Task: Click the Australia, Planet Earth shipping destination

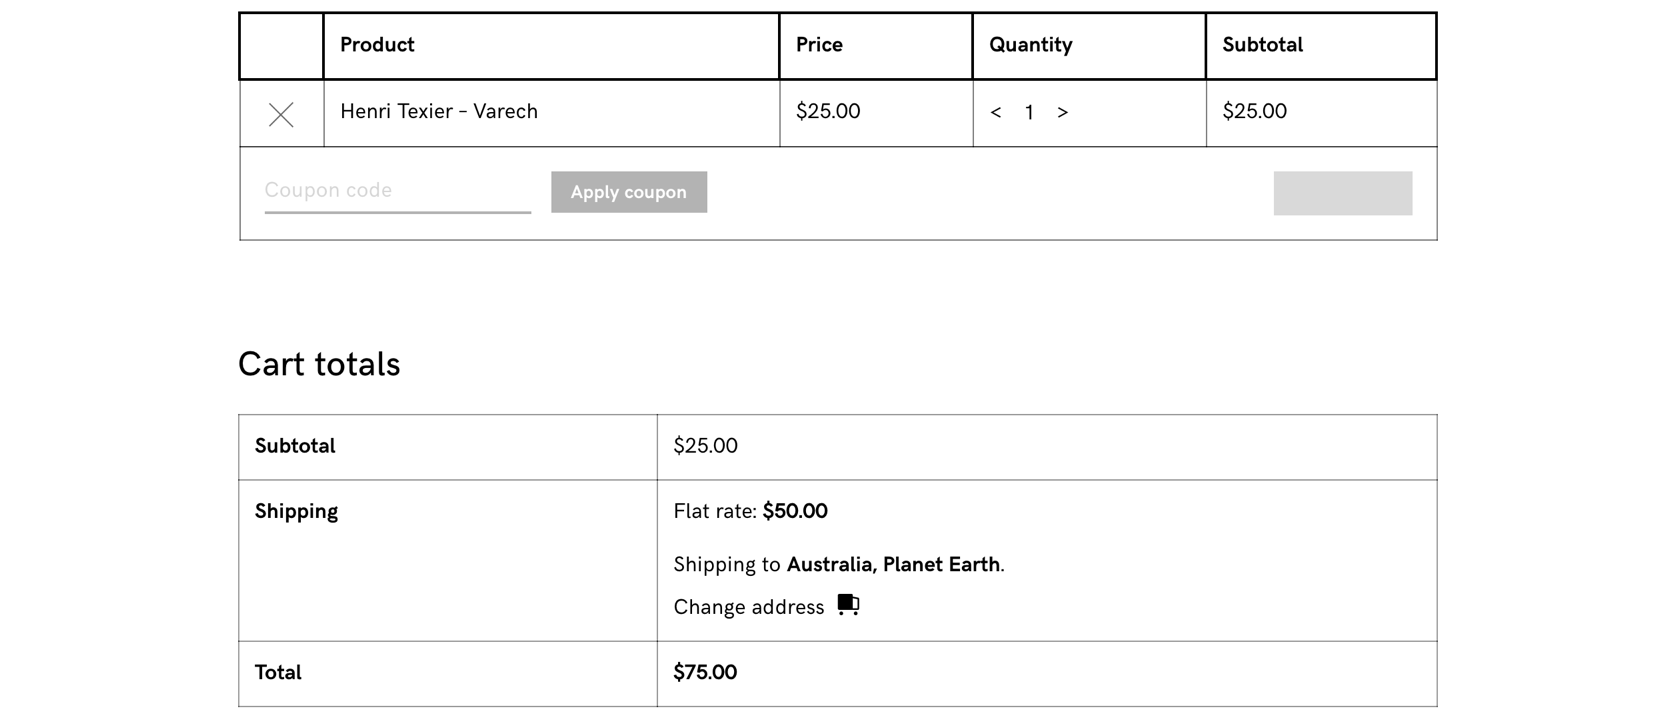Action: 893,565
